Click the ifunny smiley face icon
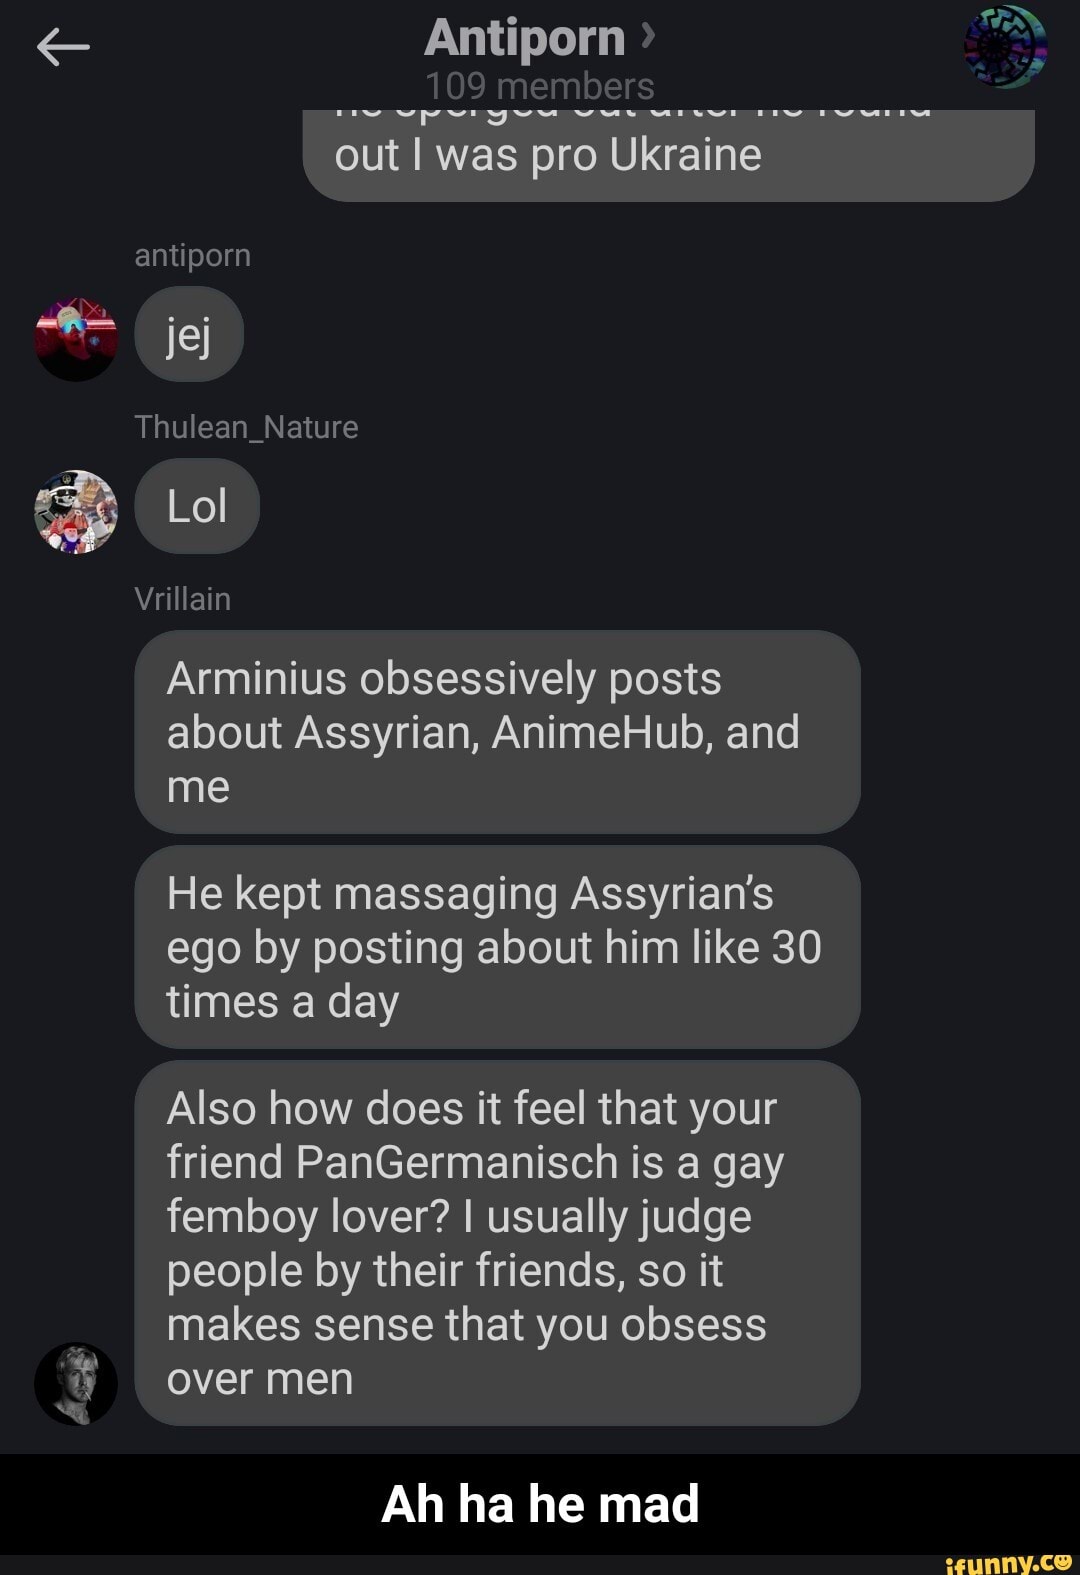 pyautogui.click(x=1061, y=1561)
